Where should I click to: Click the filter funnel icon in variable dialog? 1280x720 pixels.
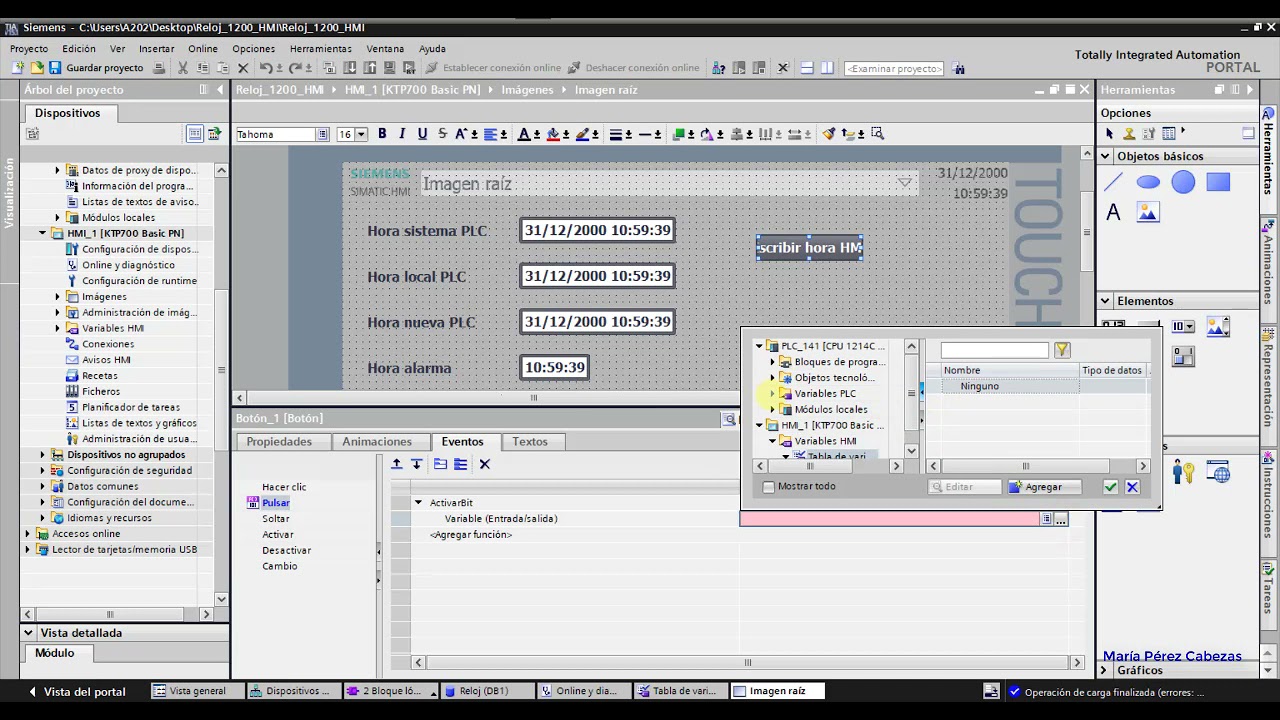coord(1062,350)
